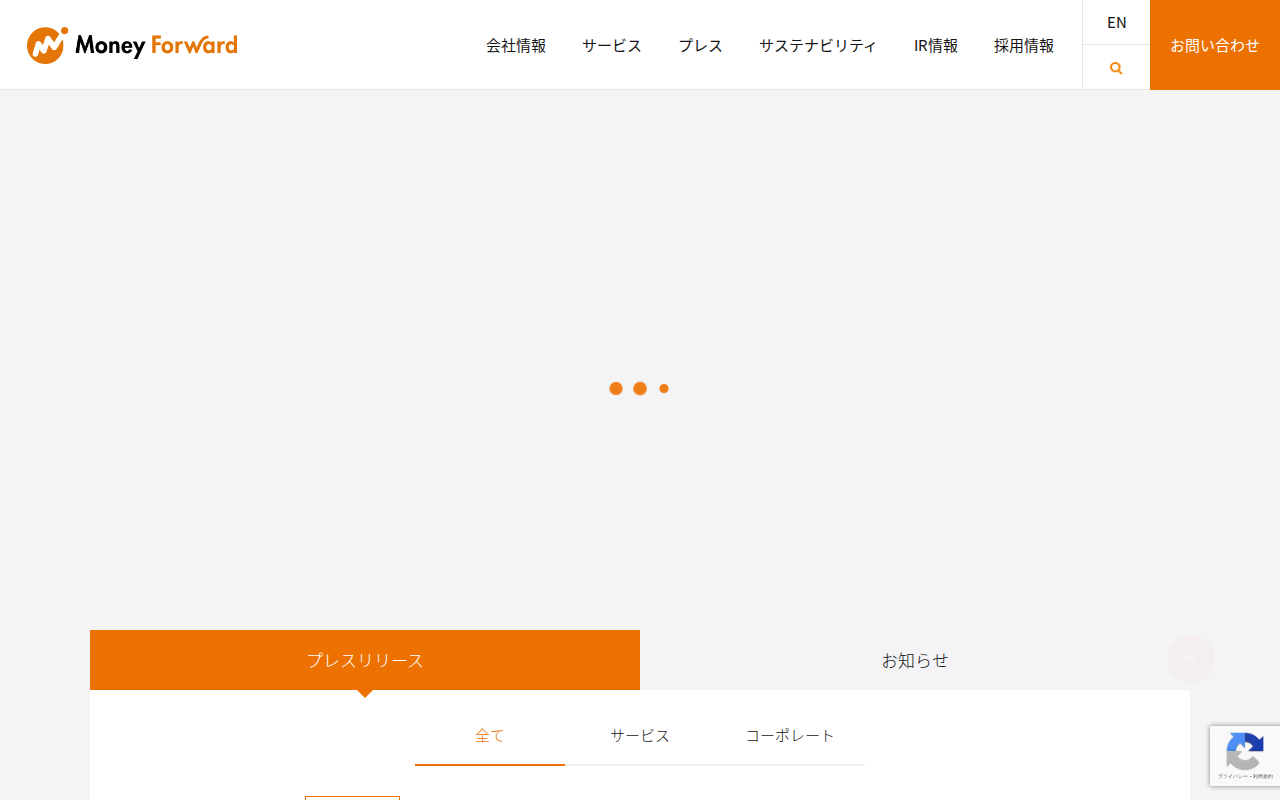Open the 会社情報 menu
Viewport: 1280px width, 800px height.
[516, 45]
